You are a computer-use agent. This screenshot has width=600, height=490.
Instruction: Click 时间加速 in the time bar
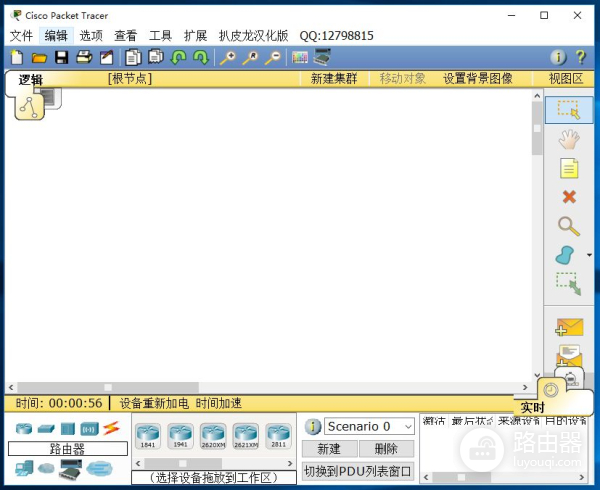click(219, 403)
